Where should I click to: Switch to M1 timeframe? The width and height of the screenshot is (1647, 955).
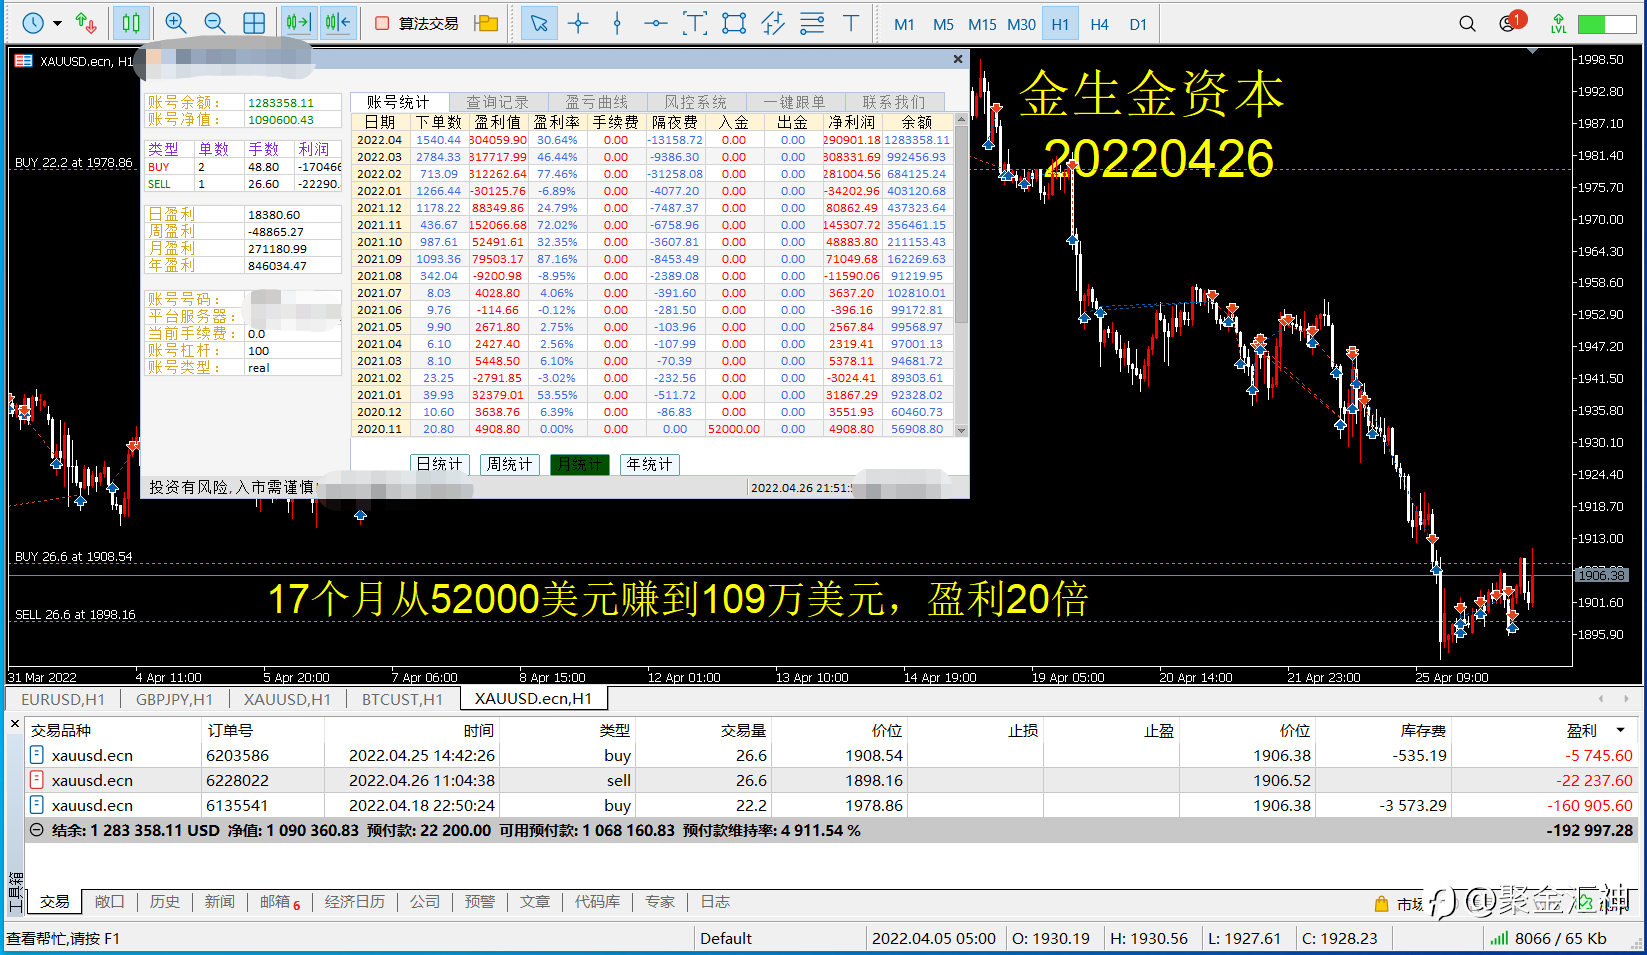(x=904, y=24)
